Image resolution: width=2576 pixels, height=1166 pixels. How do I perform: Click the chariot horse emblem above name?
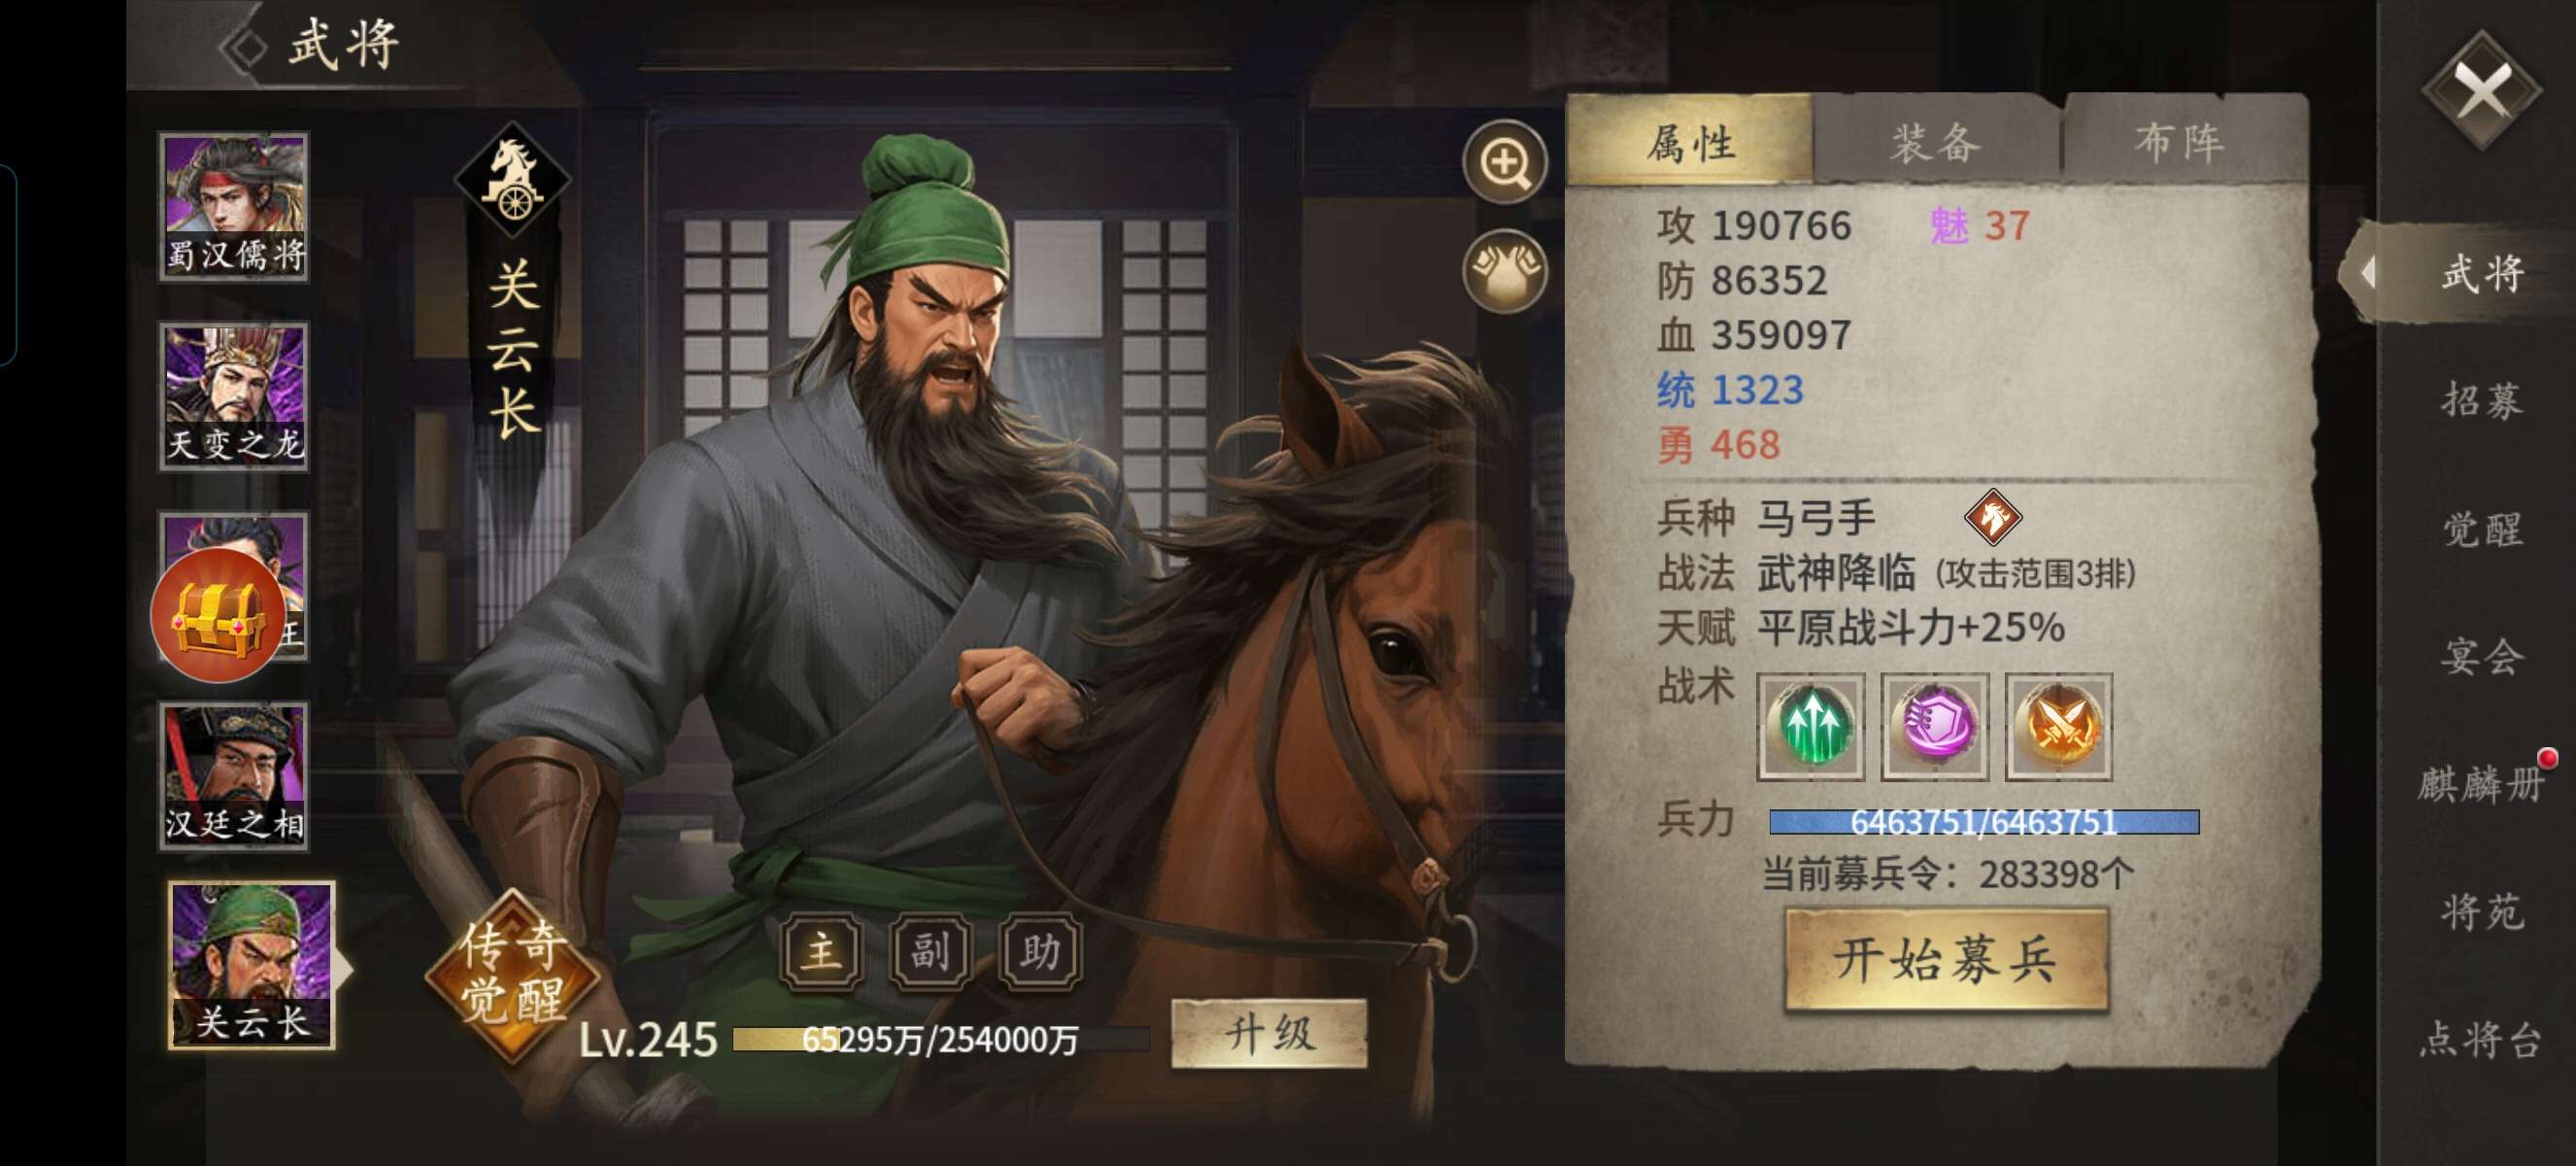513,180
